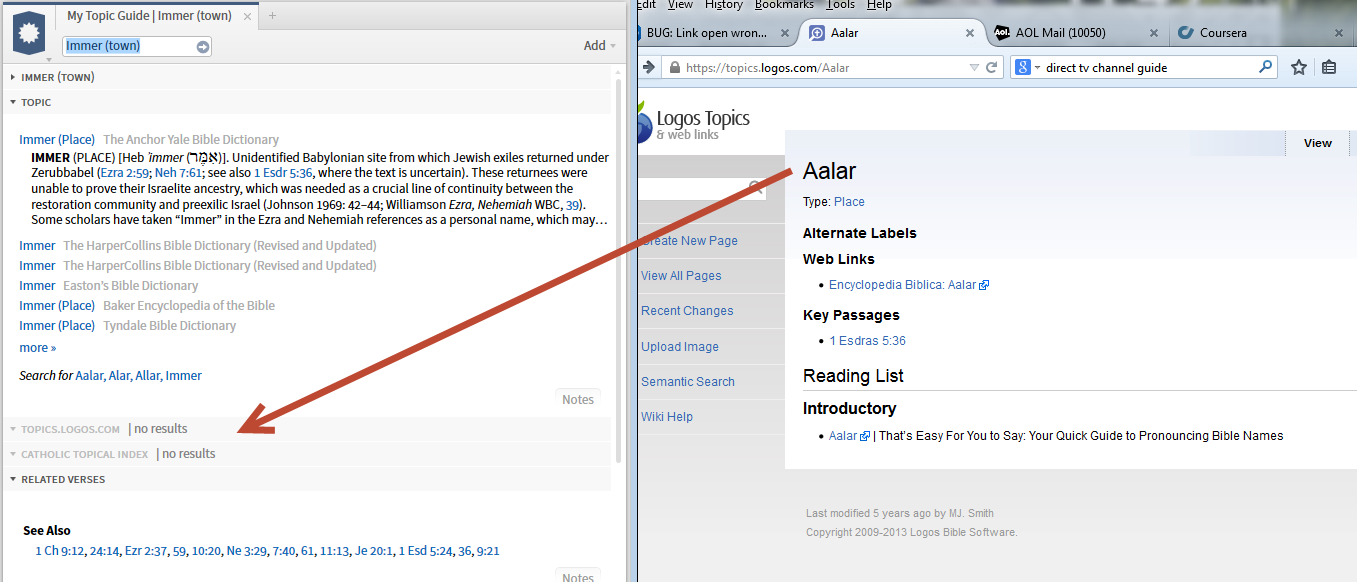Click the Logos shield icon top-left
1357x582 pixels.
pos(28,31)
